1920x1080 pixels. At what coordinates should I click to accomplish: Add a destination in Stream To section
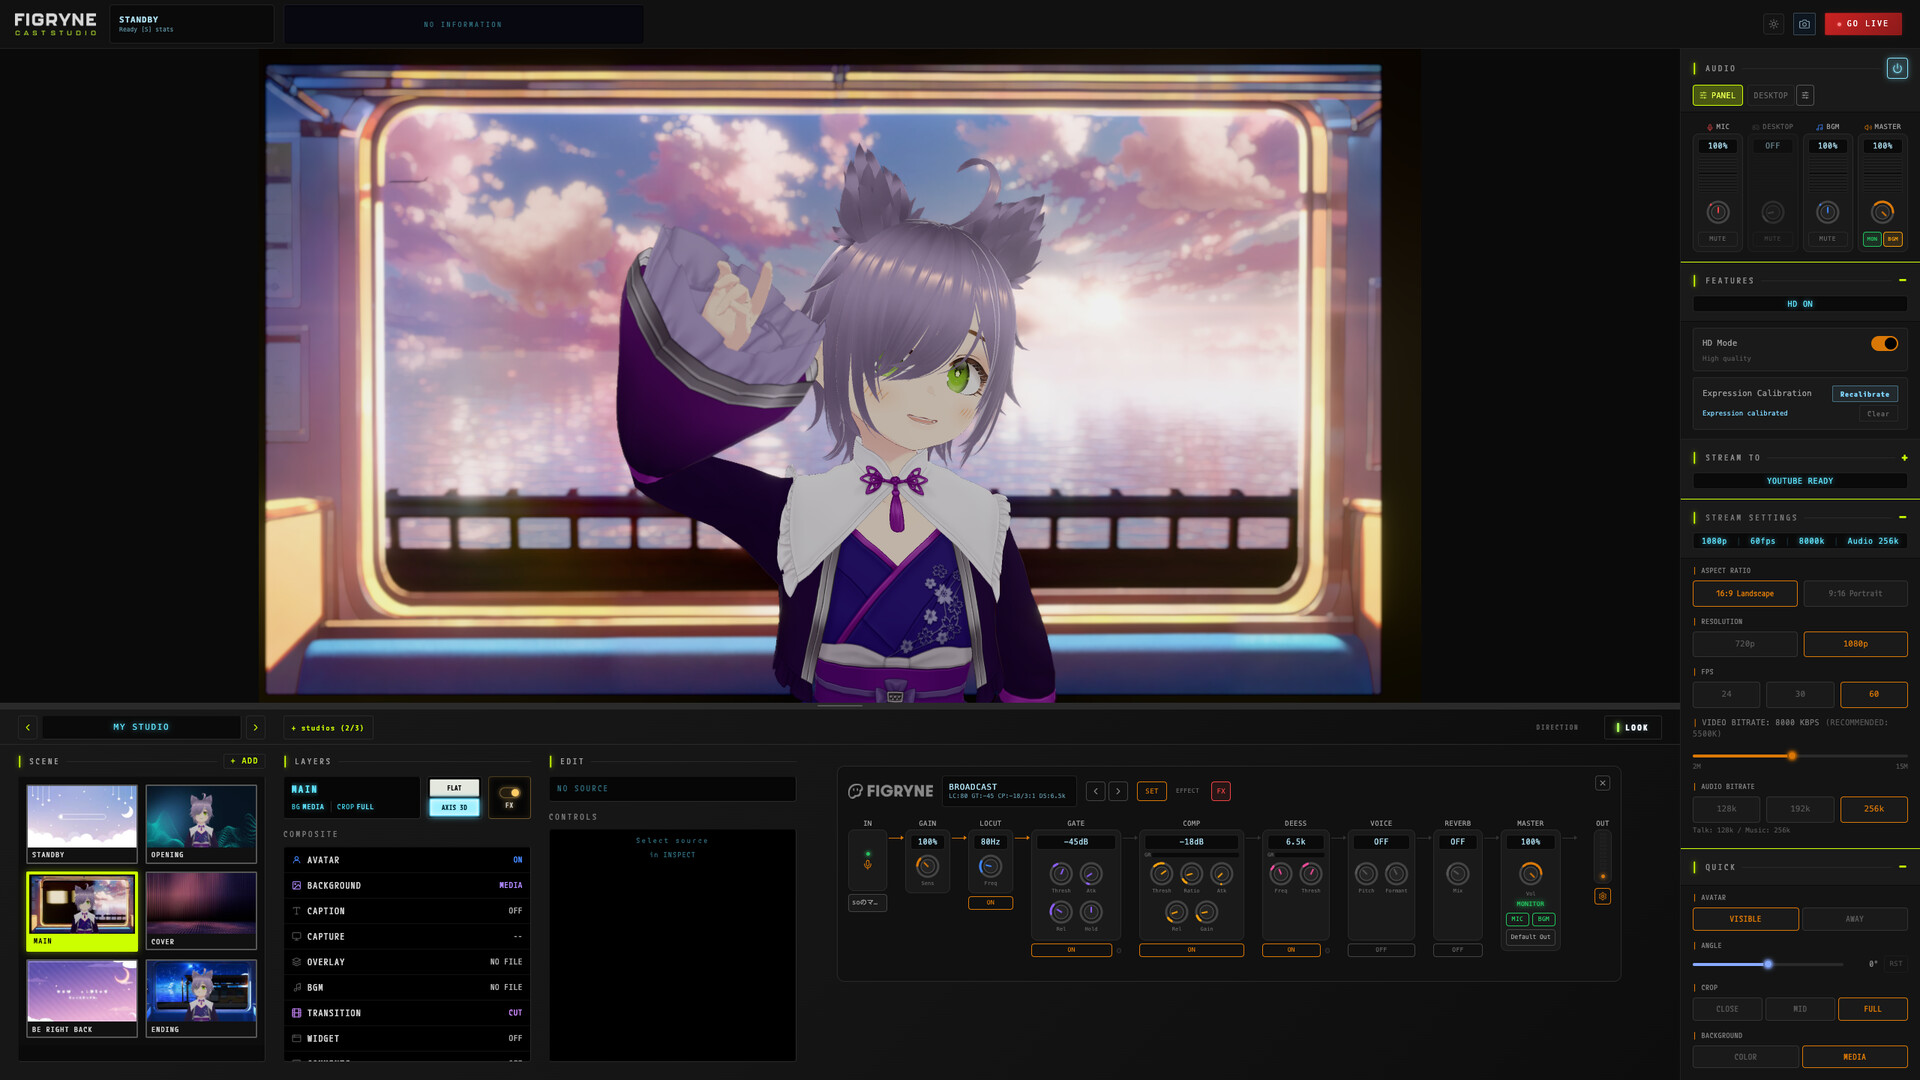tap(1904, 457)
